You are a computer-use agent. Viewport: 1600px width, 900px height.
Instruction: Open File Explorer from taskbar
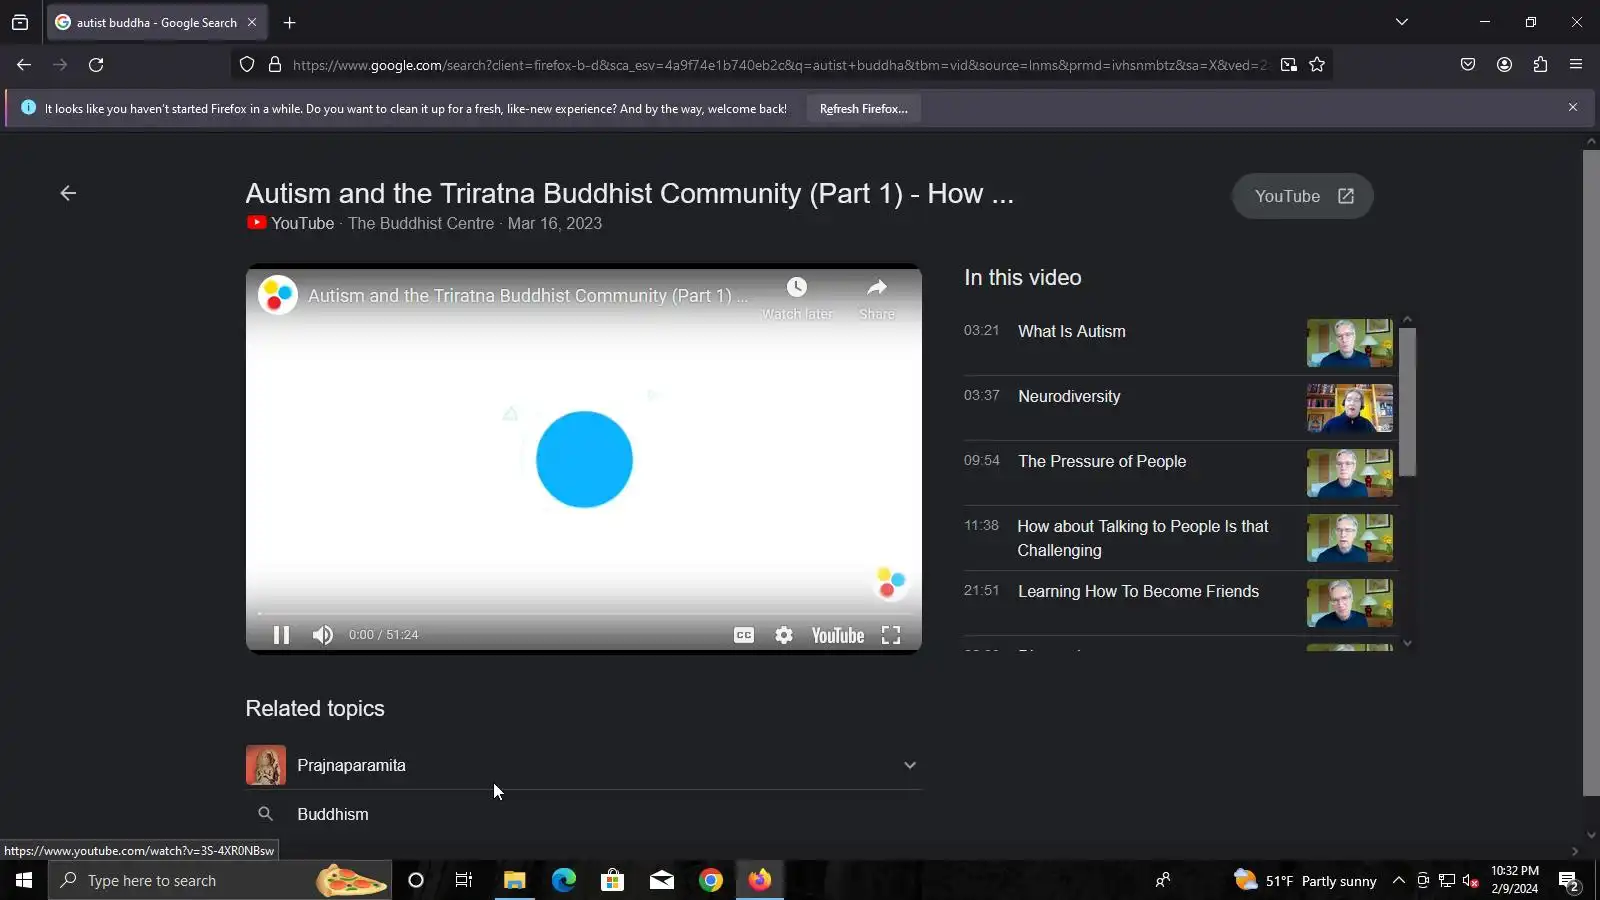[x=514, y=880]
